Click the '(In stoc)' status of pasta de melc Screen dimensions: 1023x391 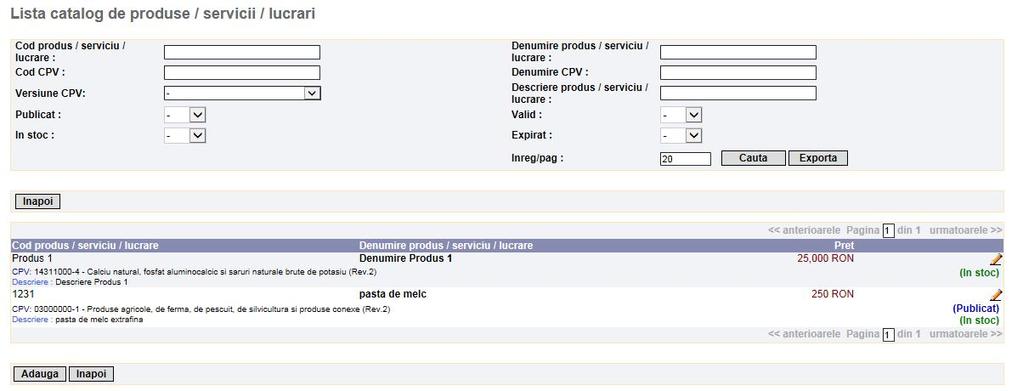click(979, 321)
